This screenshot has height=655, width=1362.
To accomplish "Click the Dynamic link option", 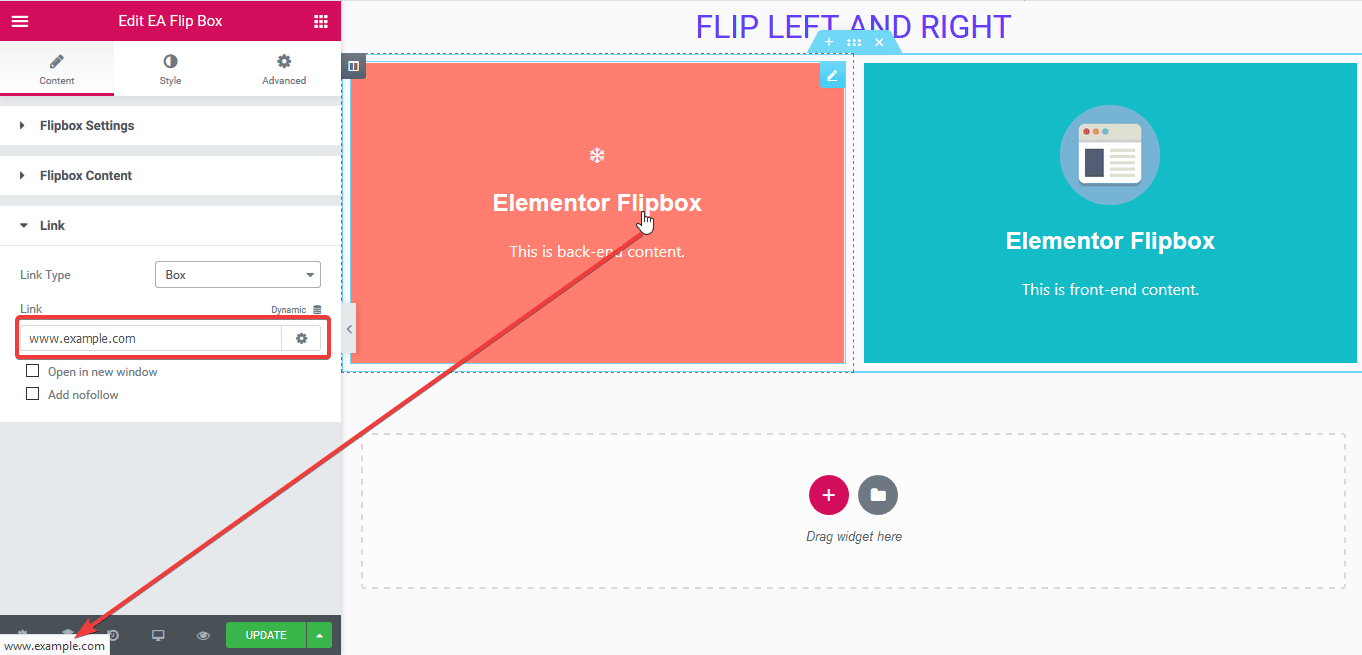I will coord(288,310).
